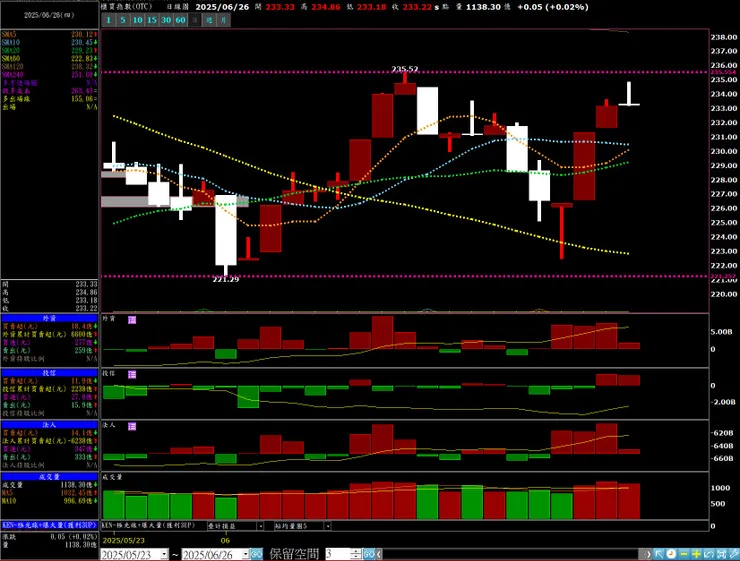
Task: Open the 投信 panel settings icon
Action: (x=132, y=374)
